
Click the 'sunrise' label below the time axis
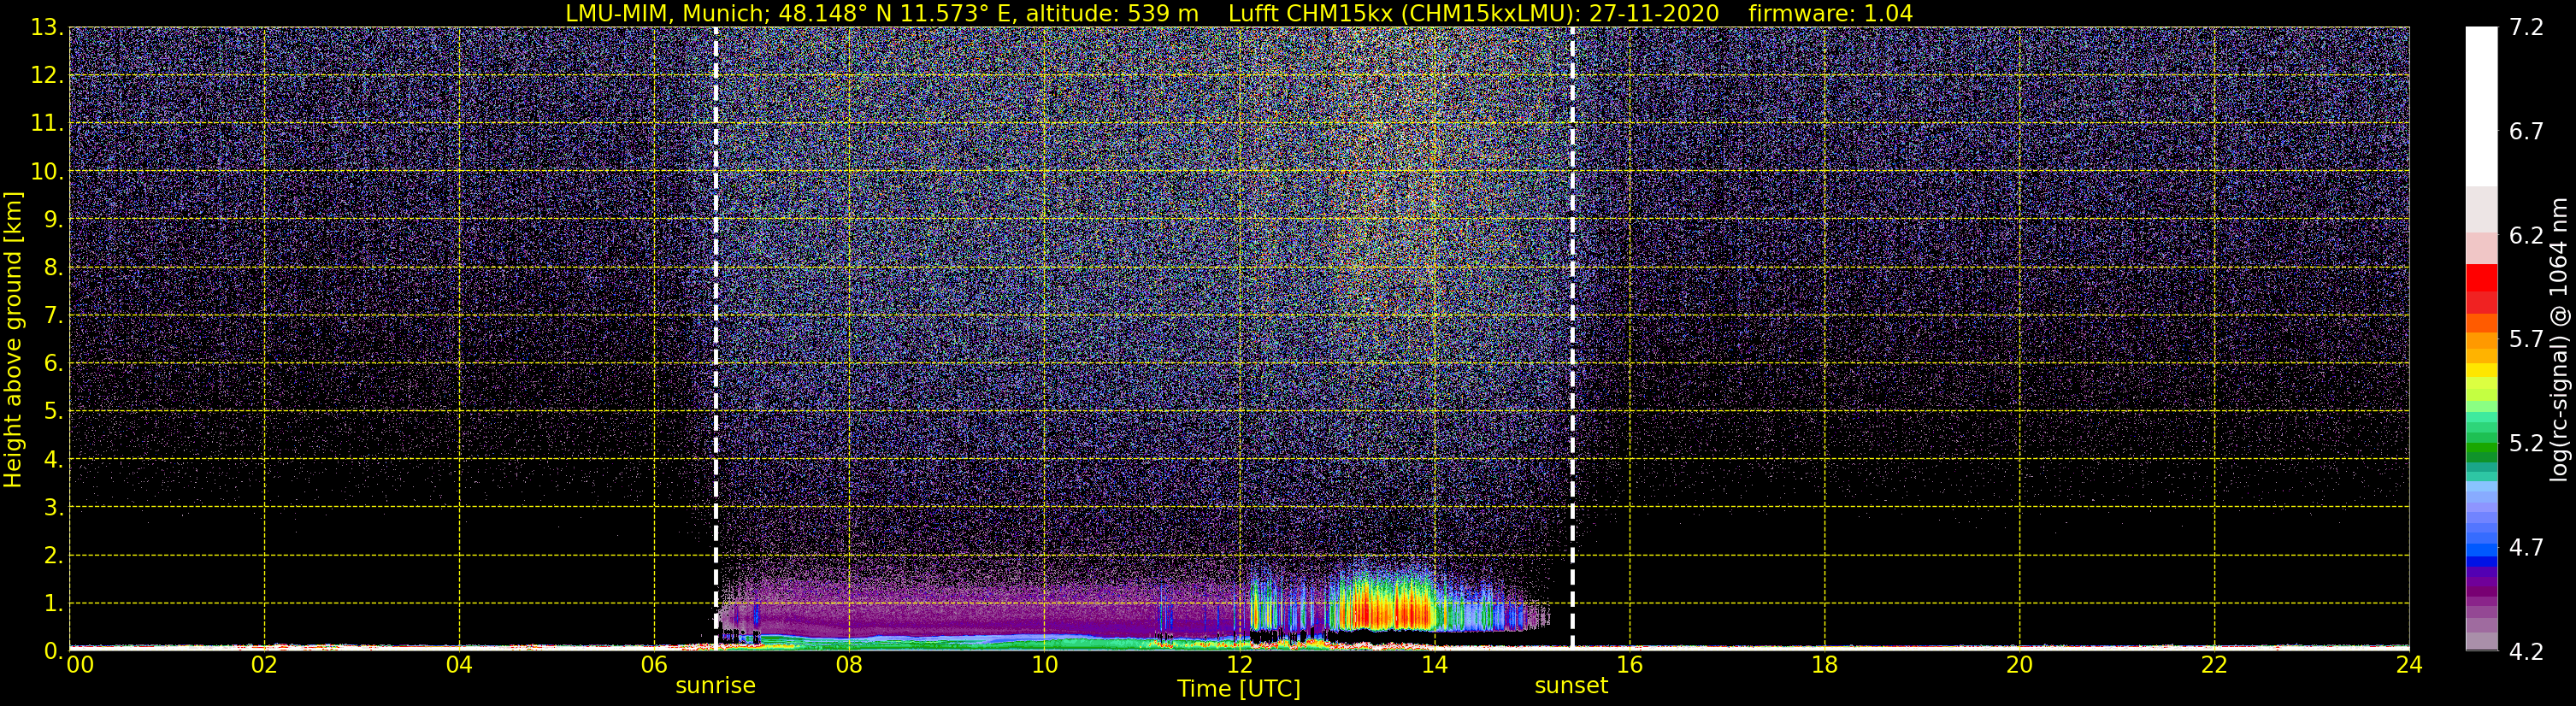point(715,685)
